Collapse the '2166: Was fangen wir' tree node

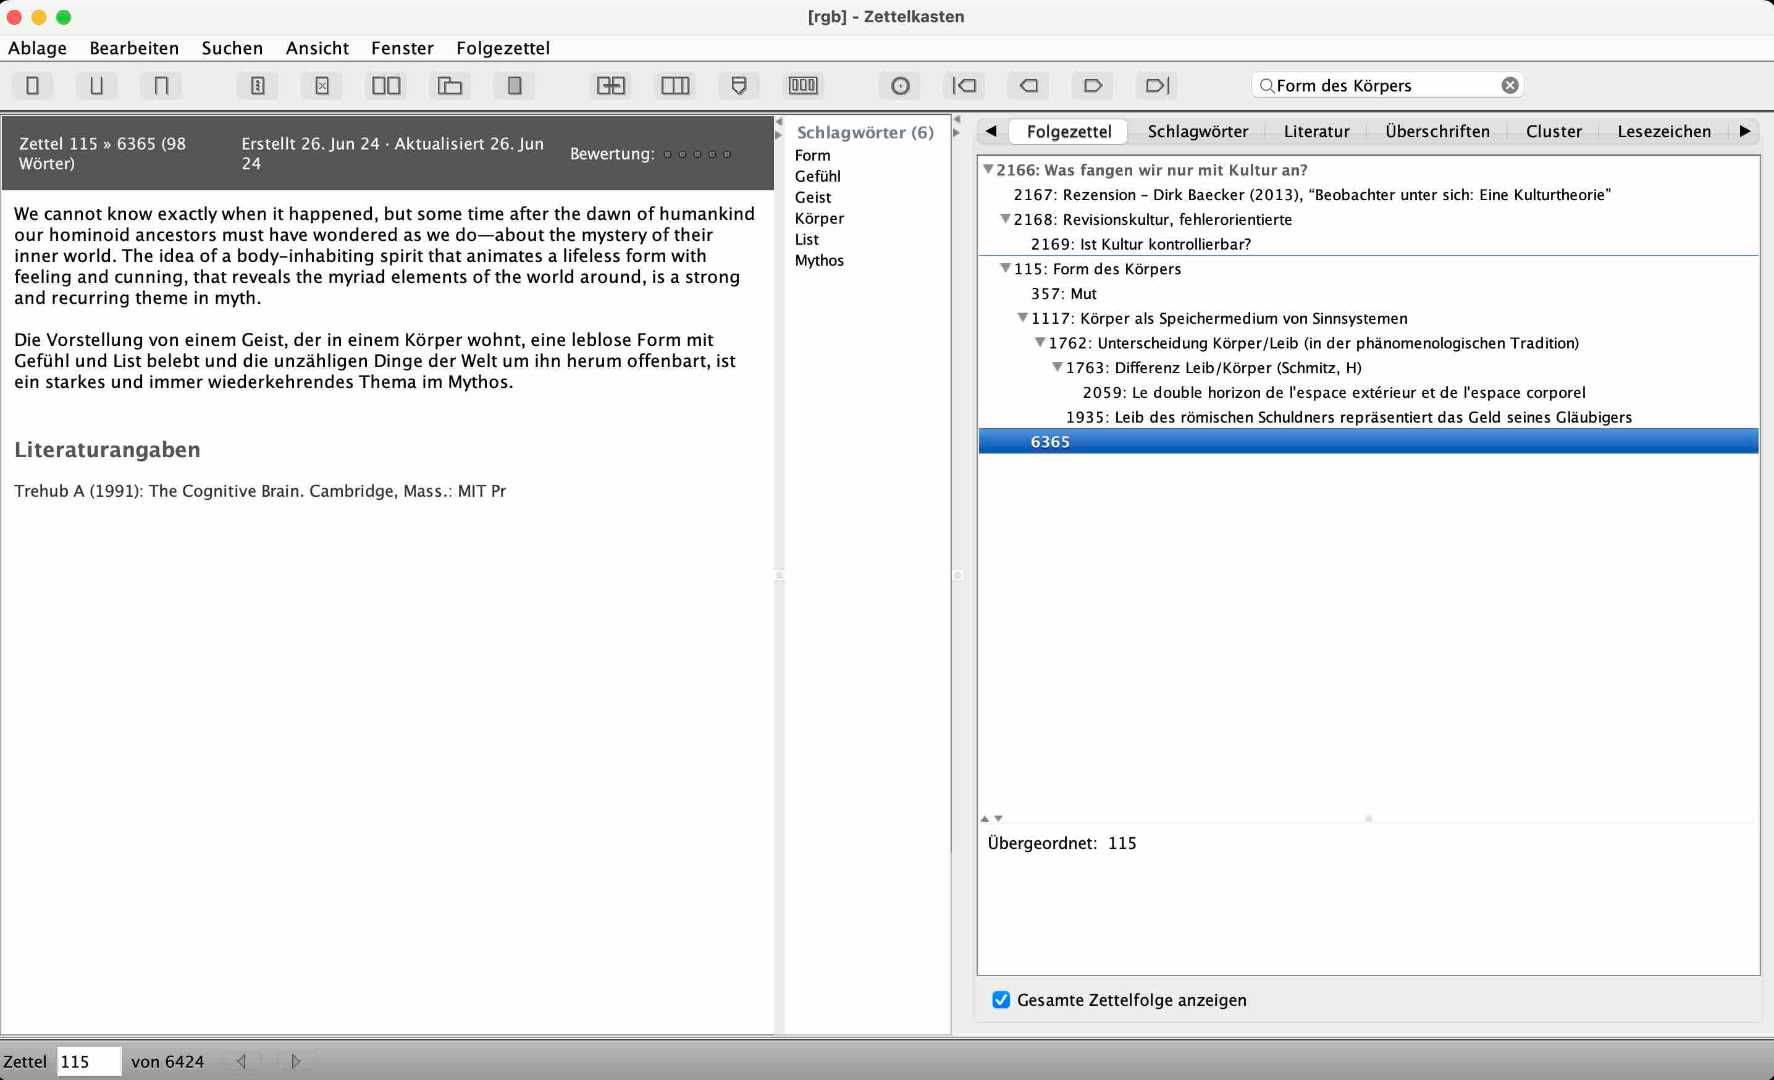(988, 170)
